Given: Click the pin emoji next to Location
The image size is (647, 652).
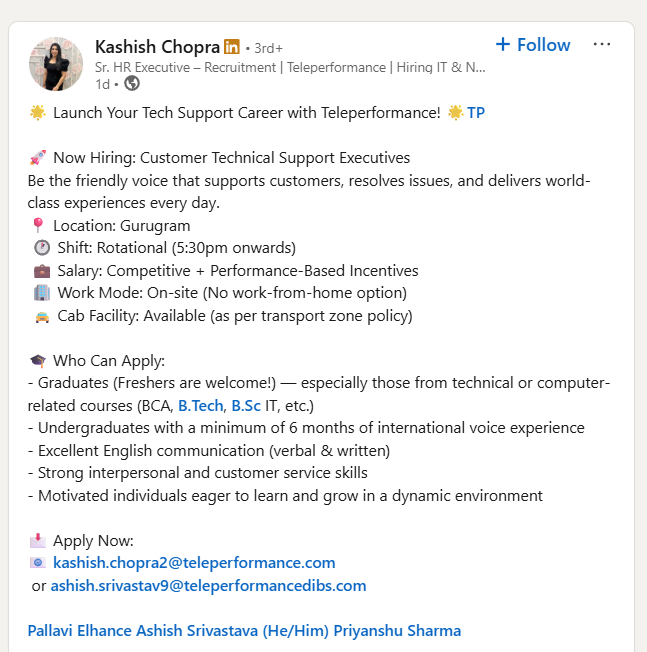Looking at the screenshot, I should (x=38, y=226).
